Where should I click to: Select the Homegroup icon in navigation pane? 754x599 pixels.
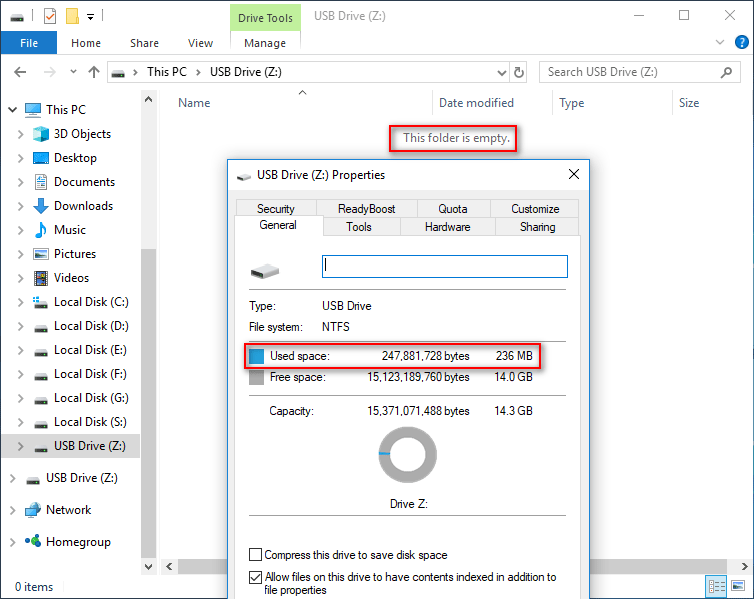click(33, 541)
